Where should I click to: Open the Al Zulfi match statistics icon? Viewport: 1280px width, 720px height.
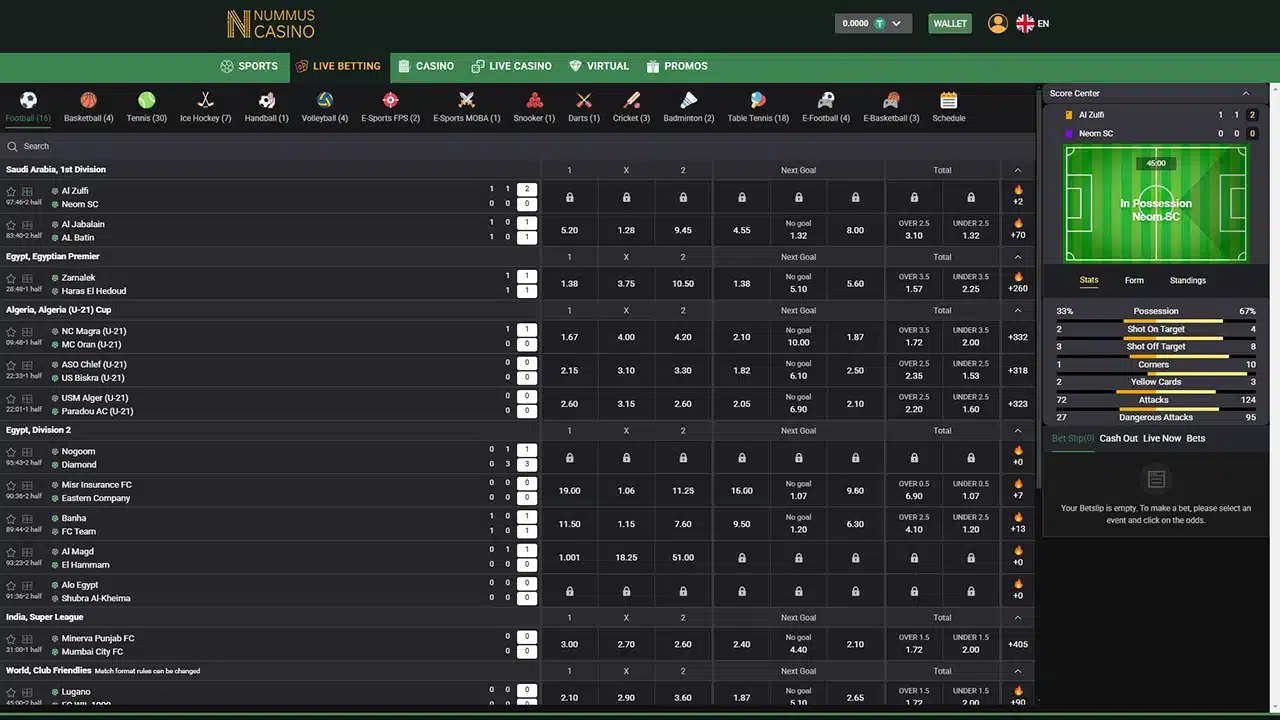click(x=27, y=191)
